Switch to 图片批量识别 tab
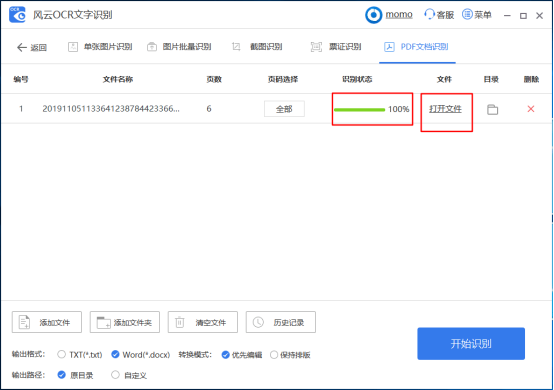 (x=179, y=47)
